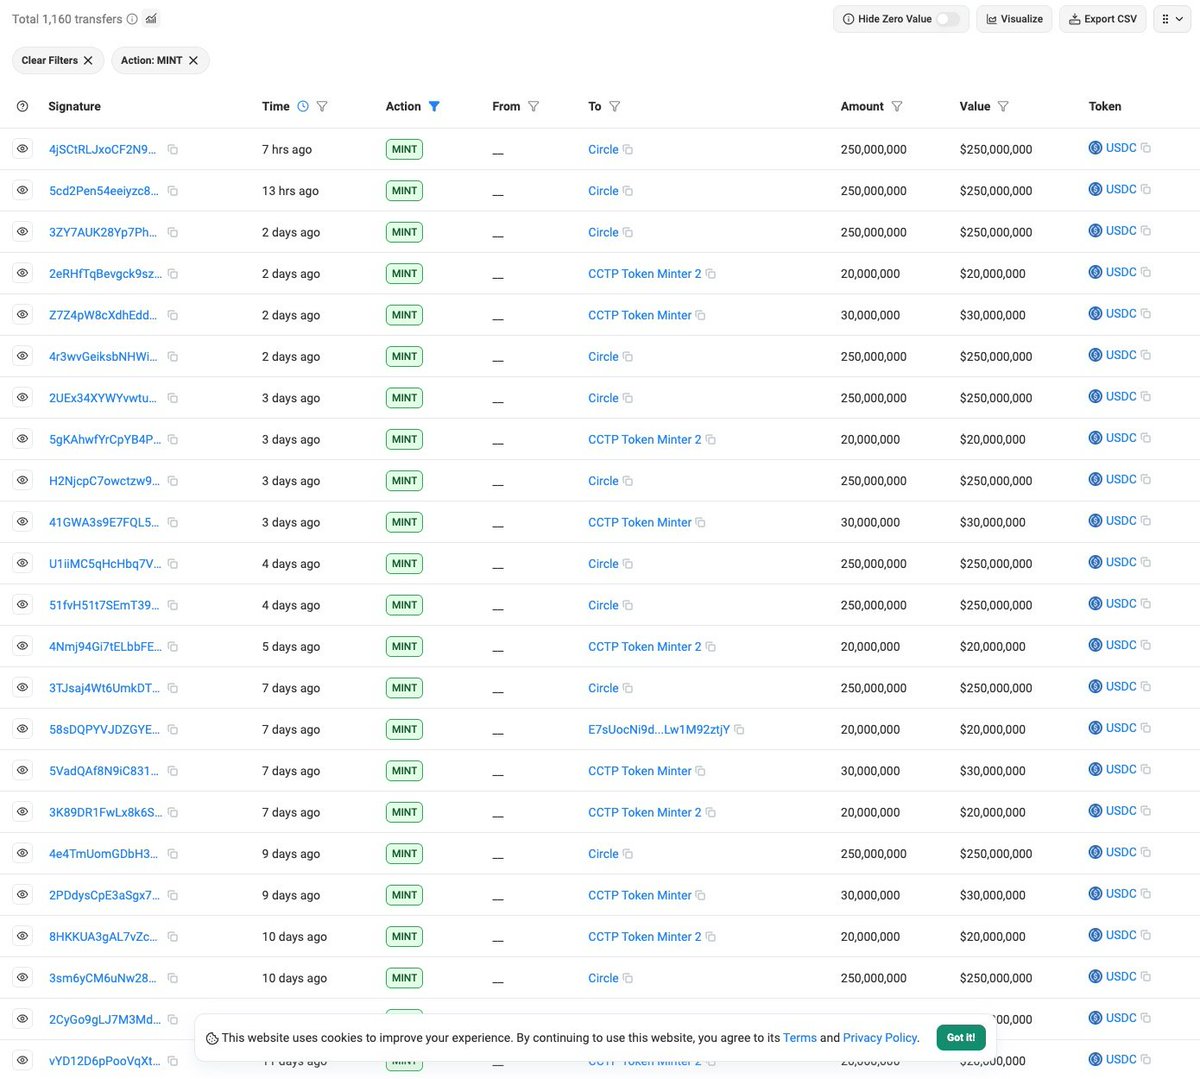Copy signature 5cd2Pen54eeiyzc8 to clipboard
The height and width of the screenshot is (1079, 1200).
pyautogui.click(x=173, y=191)
